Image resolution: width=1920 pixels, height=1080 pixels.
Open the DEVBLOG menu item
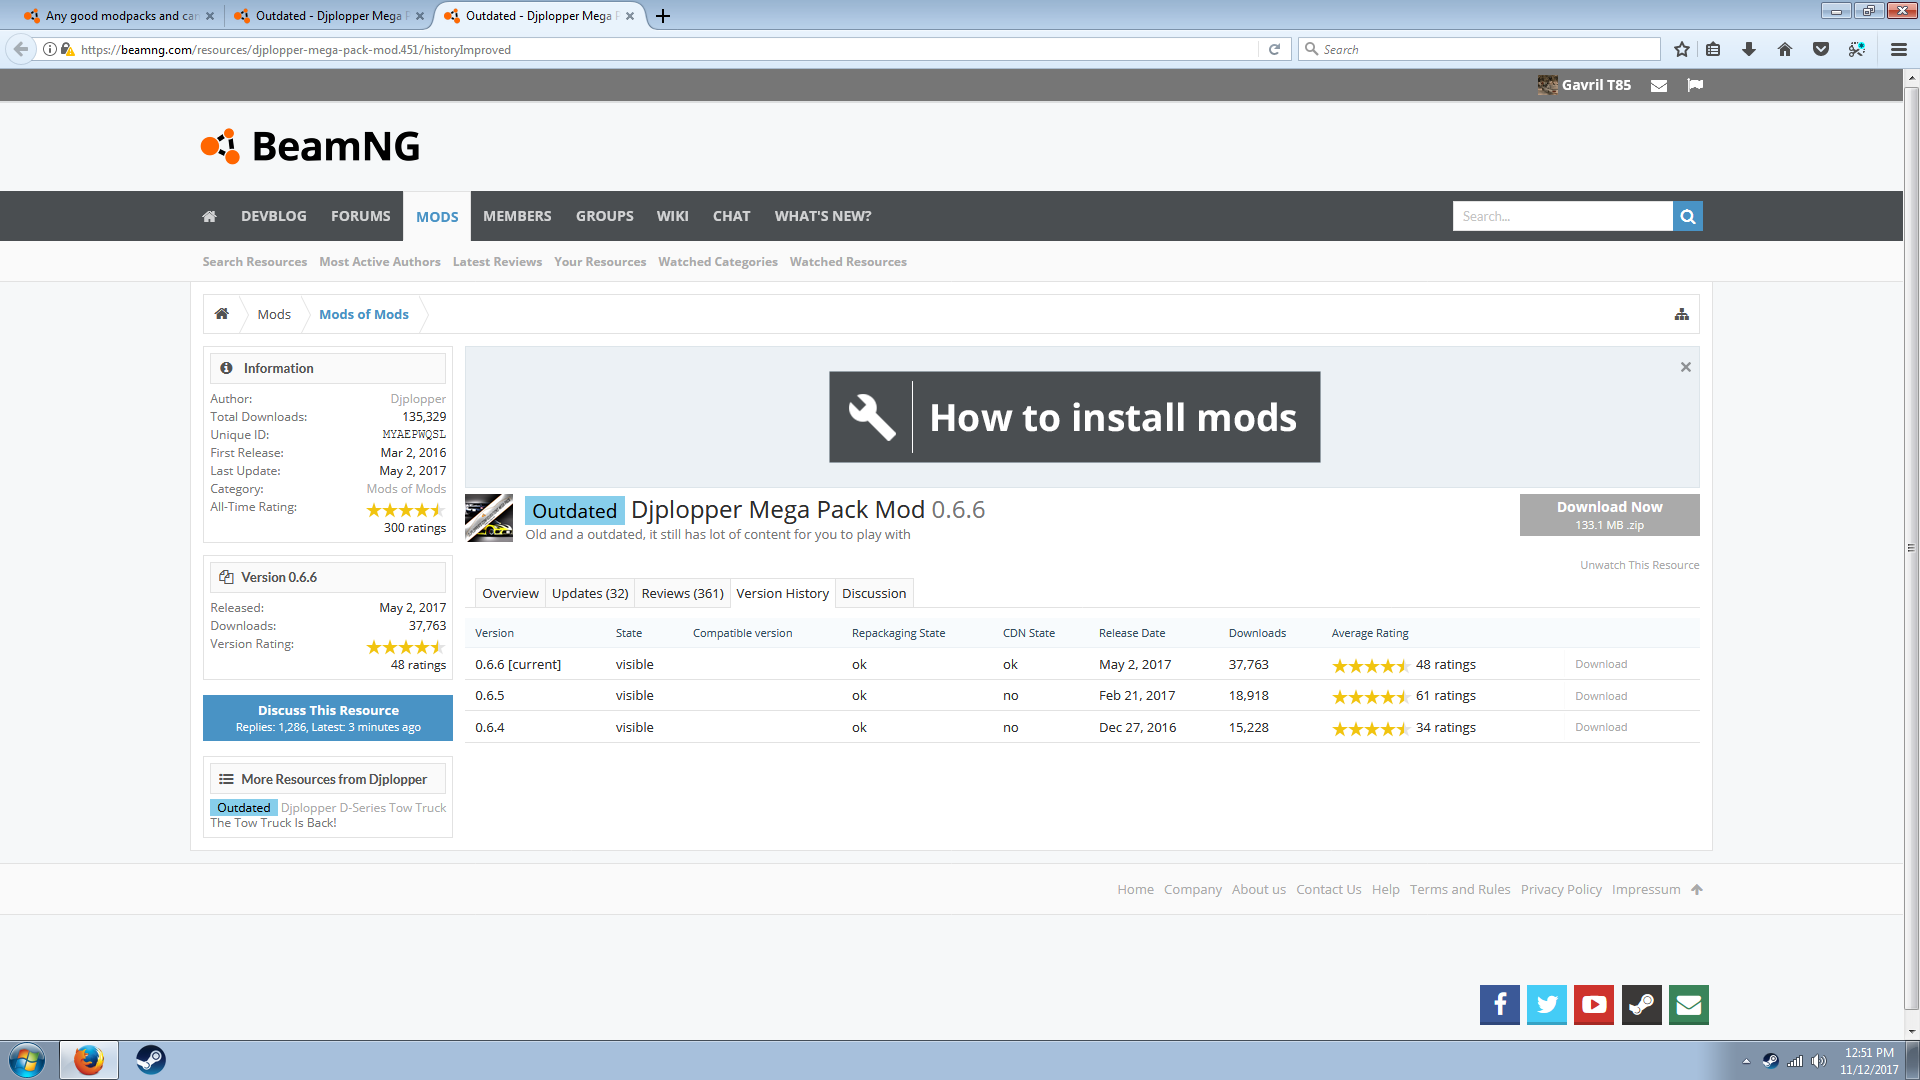coord(274,216)
